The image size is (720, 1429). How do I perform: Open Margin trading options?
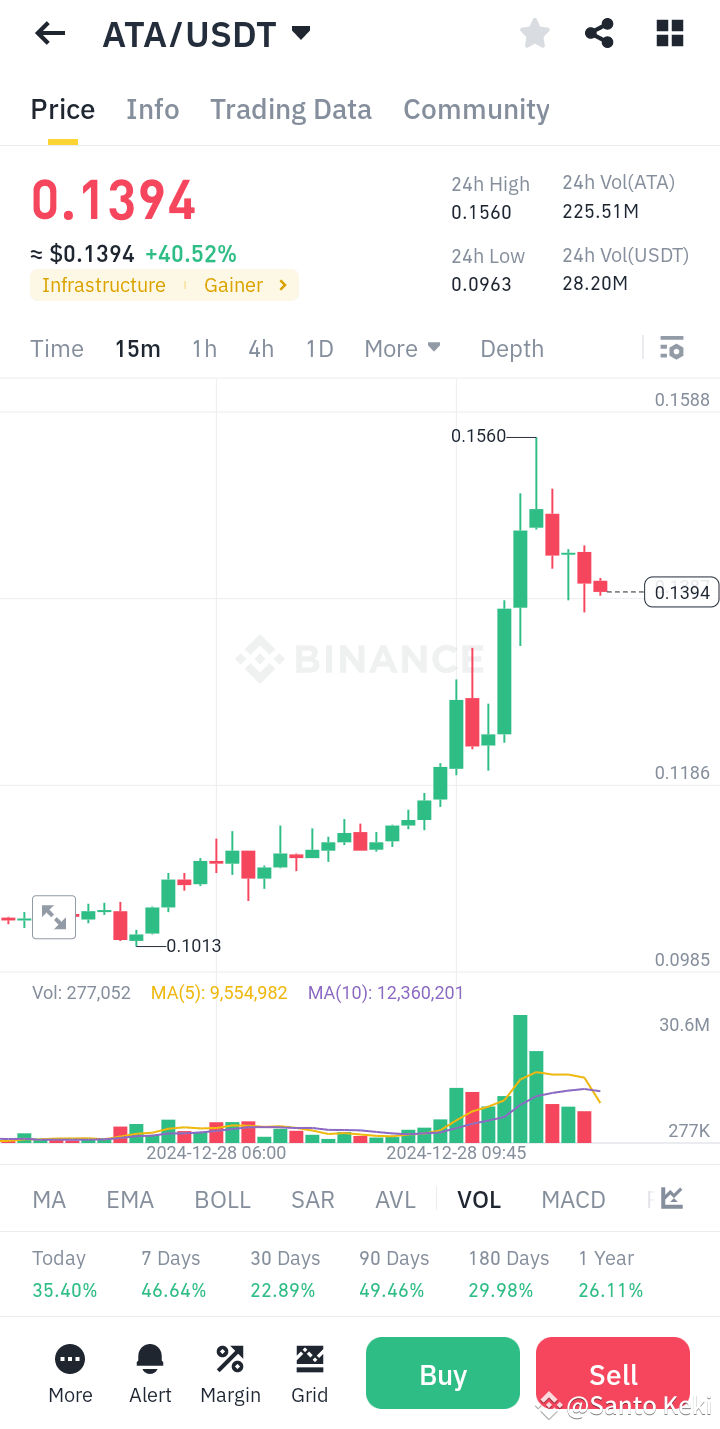[x=230, y=1373]
